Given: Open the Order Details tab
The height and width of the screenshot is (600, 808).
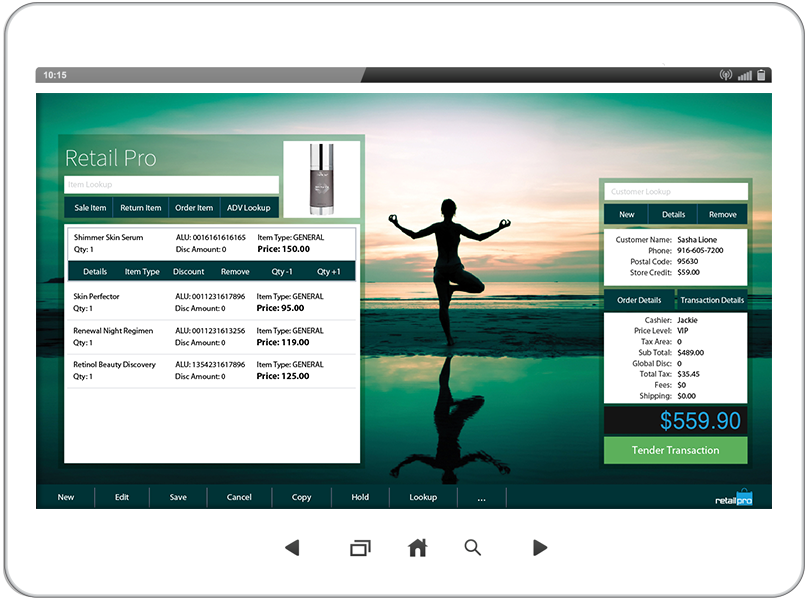Looking at the screenshot, I should tap(638, 299).
